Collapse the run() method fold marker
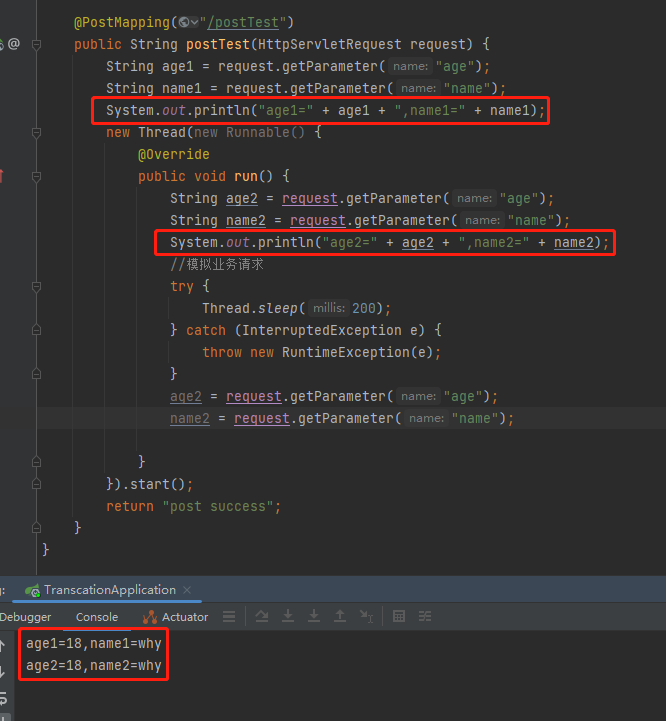Viewport: 666px width, 721px height. click(36, 176)
